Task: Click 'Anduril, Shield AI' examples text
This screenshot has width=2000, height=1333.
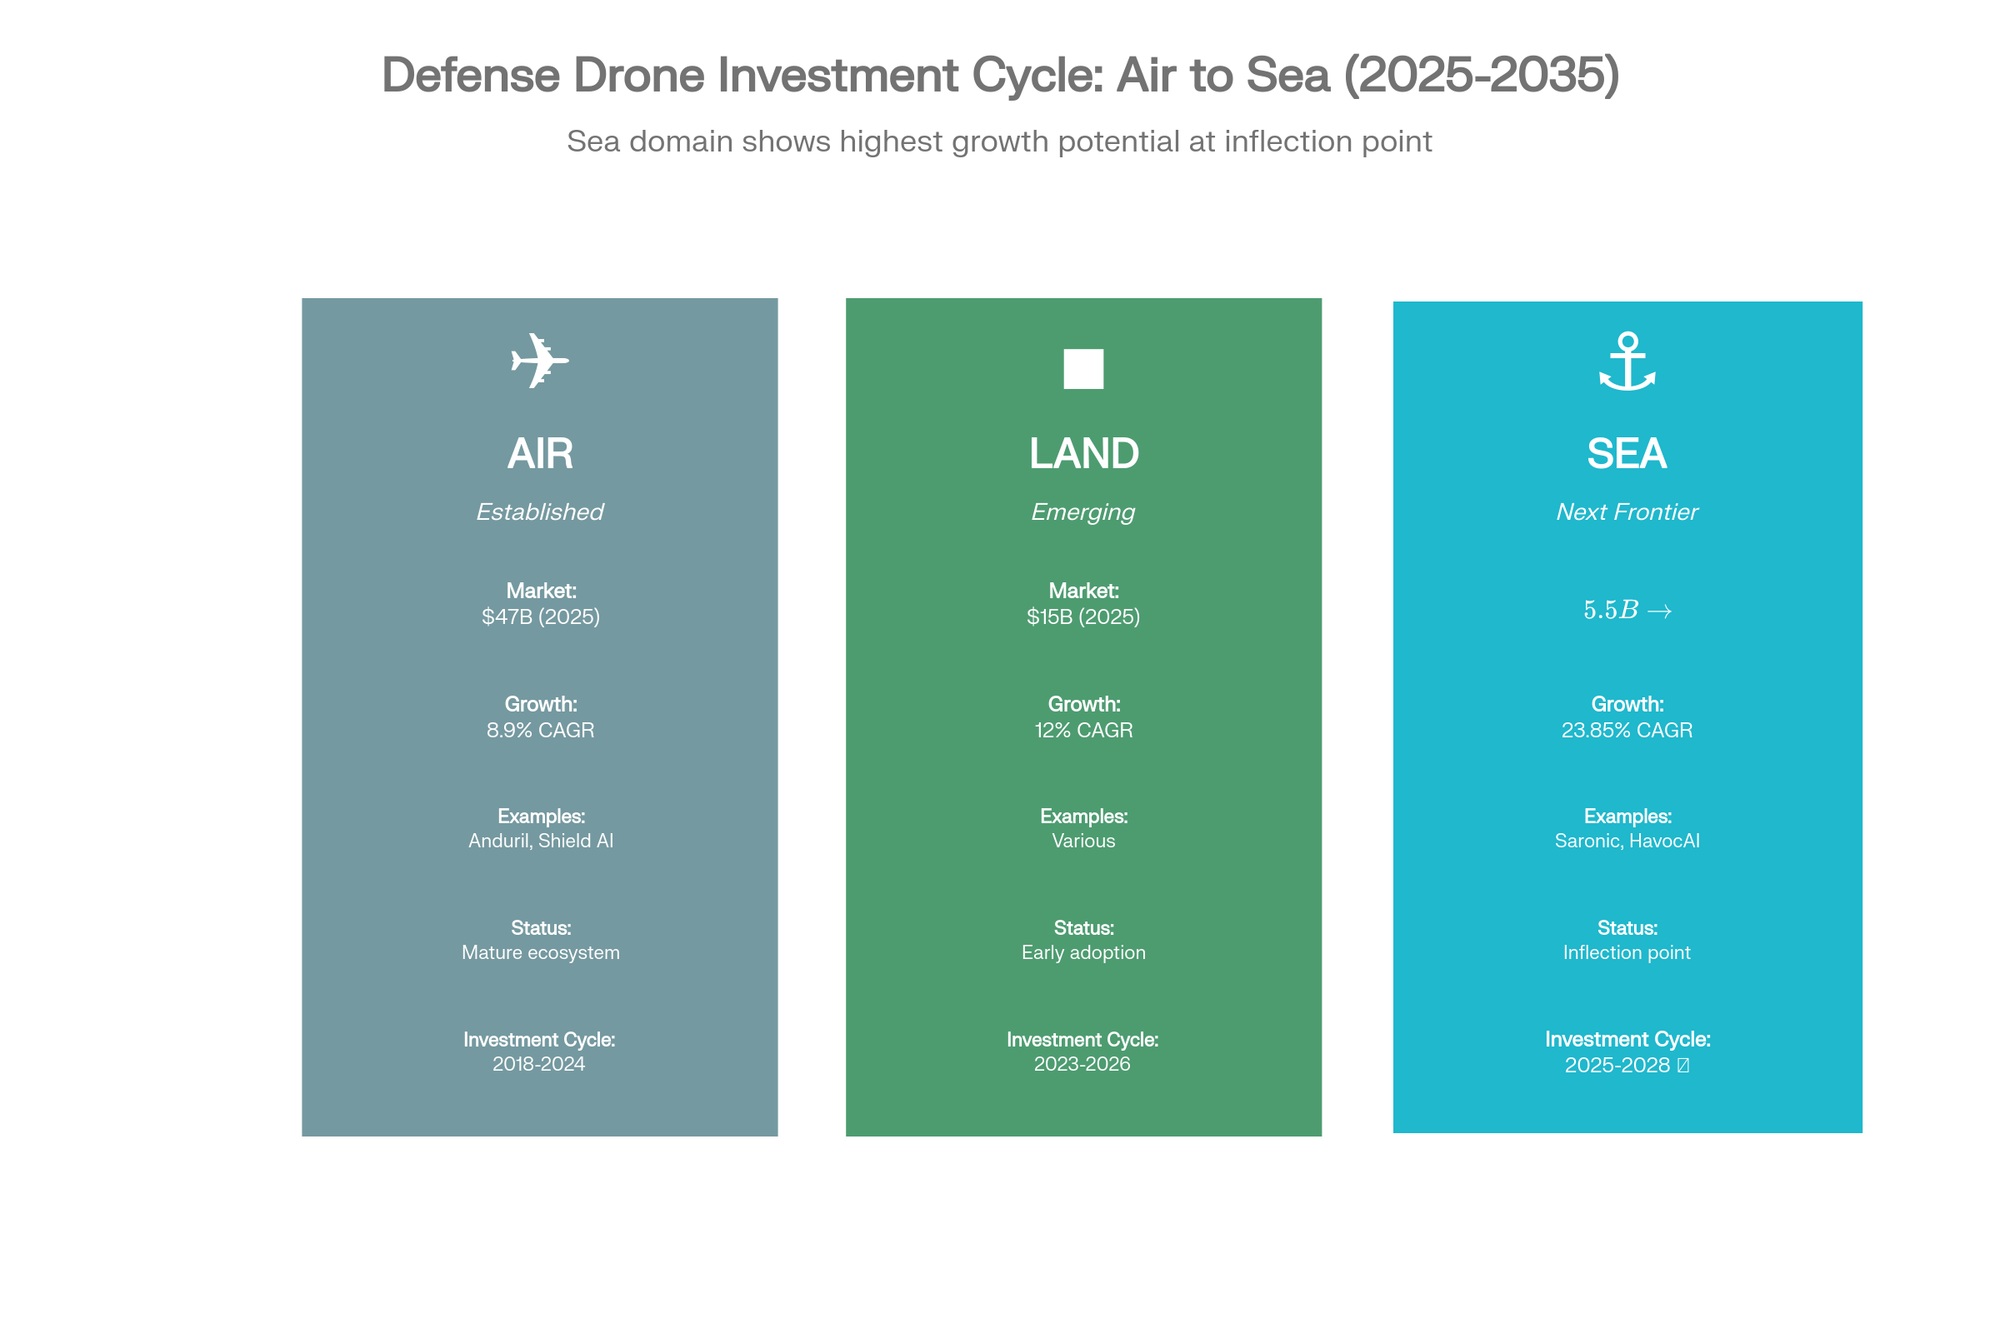Action: point(540,841)
